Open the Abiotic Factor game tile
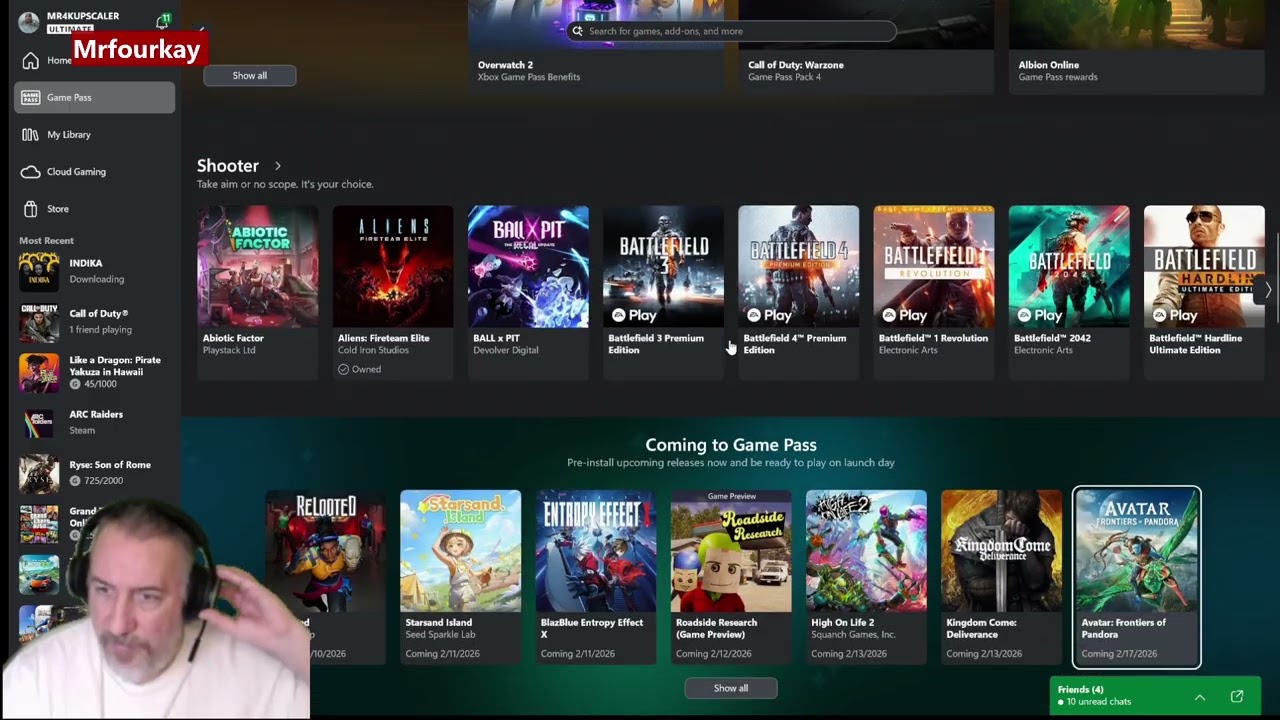1280x720 pixels. (x=258, y=291)
